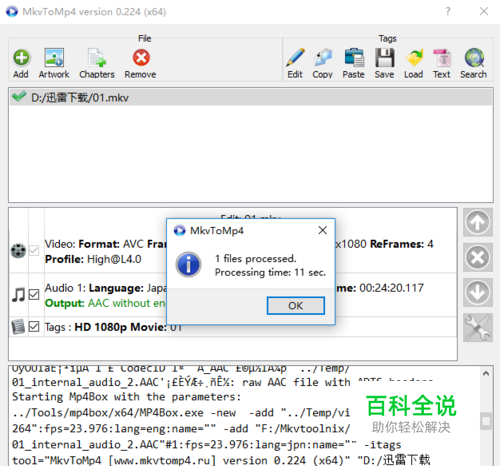Click the Add file icon
This screenshot has width=500, height=466.
click(21, 58)
